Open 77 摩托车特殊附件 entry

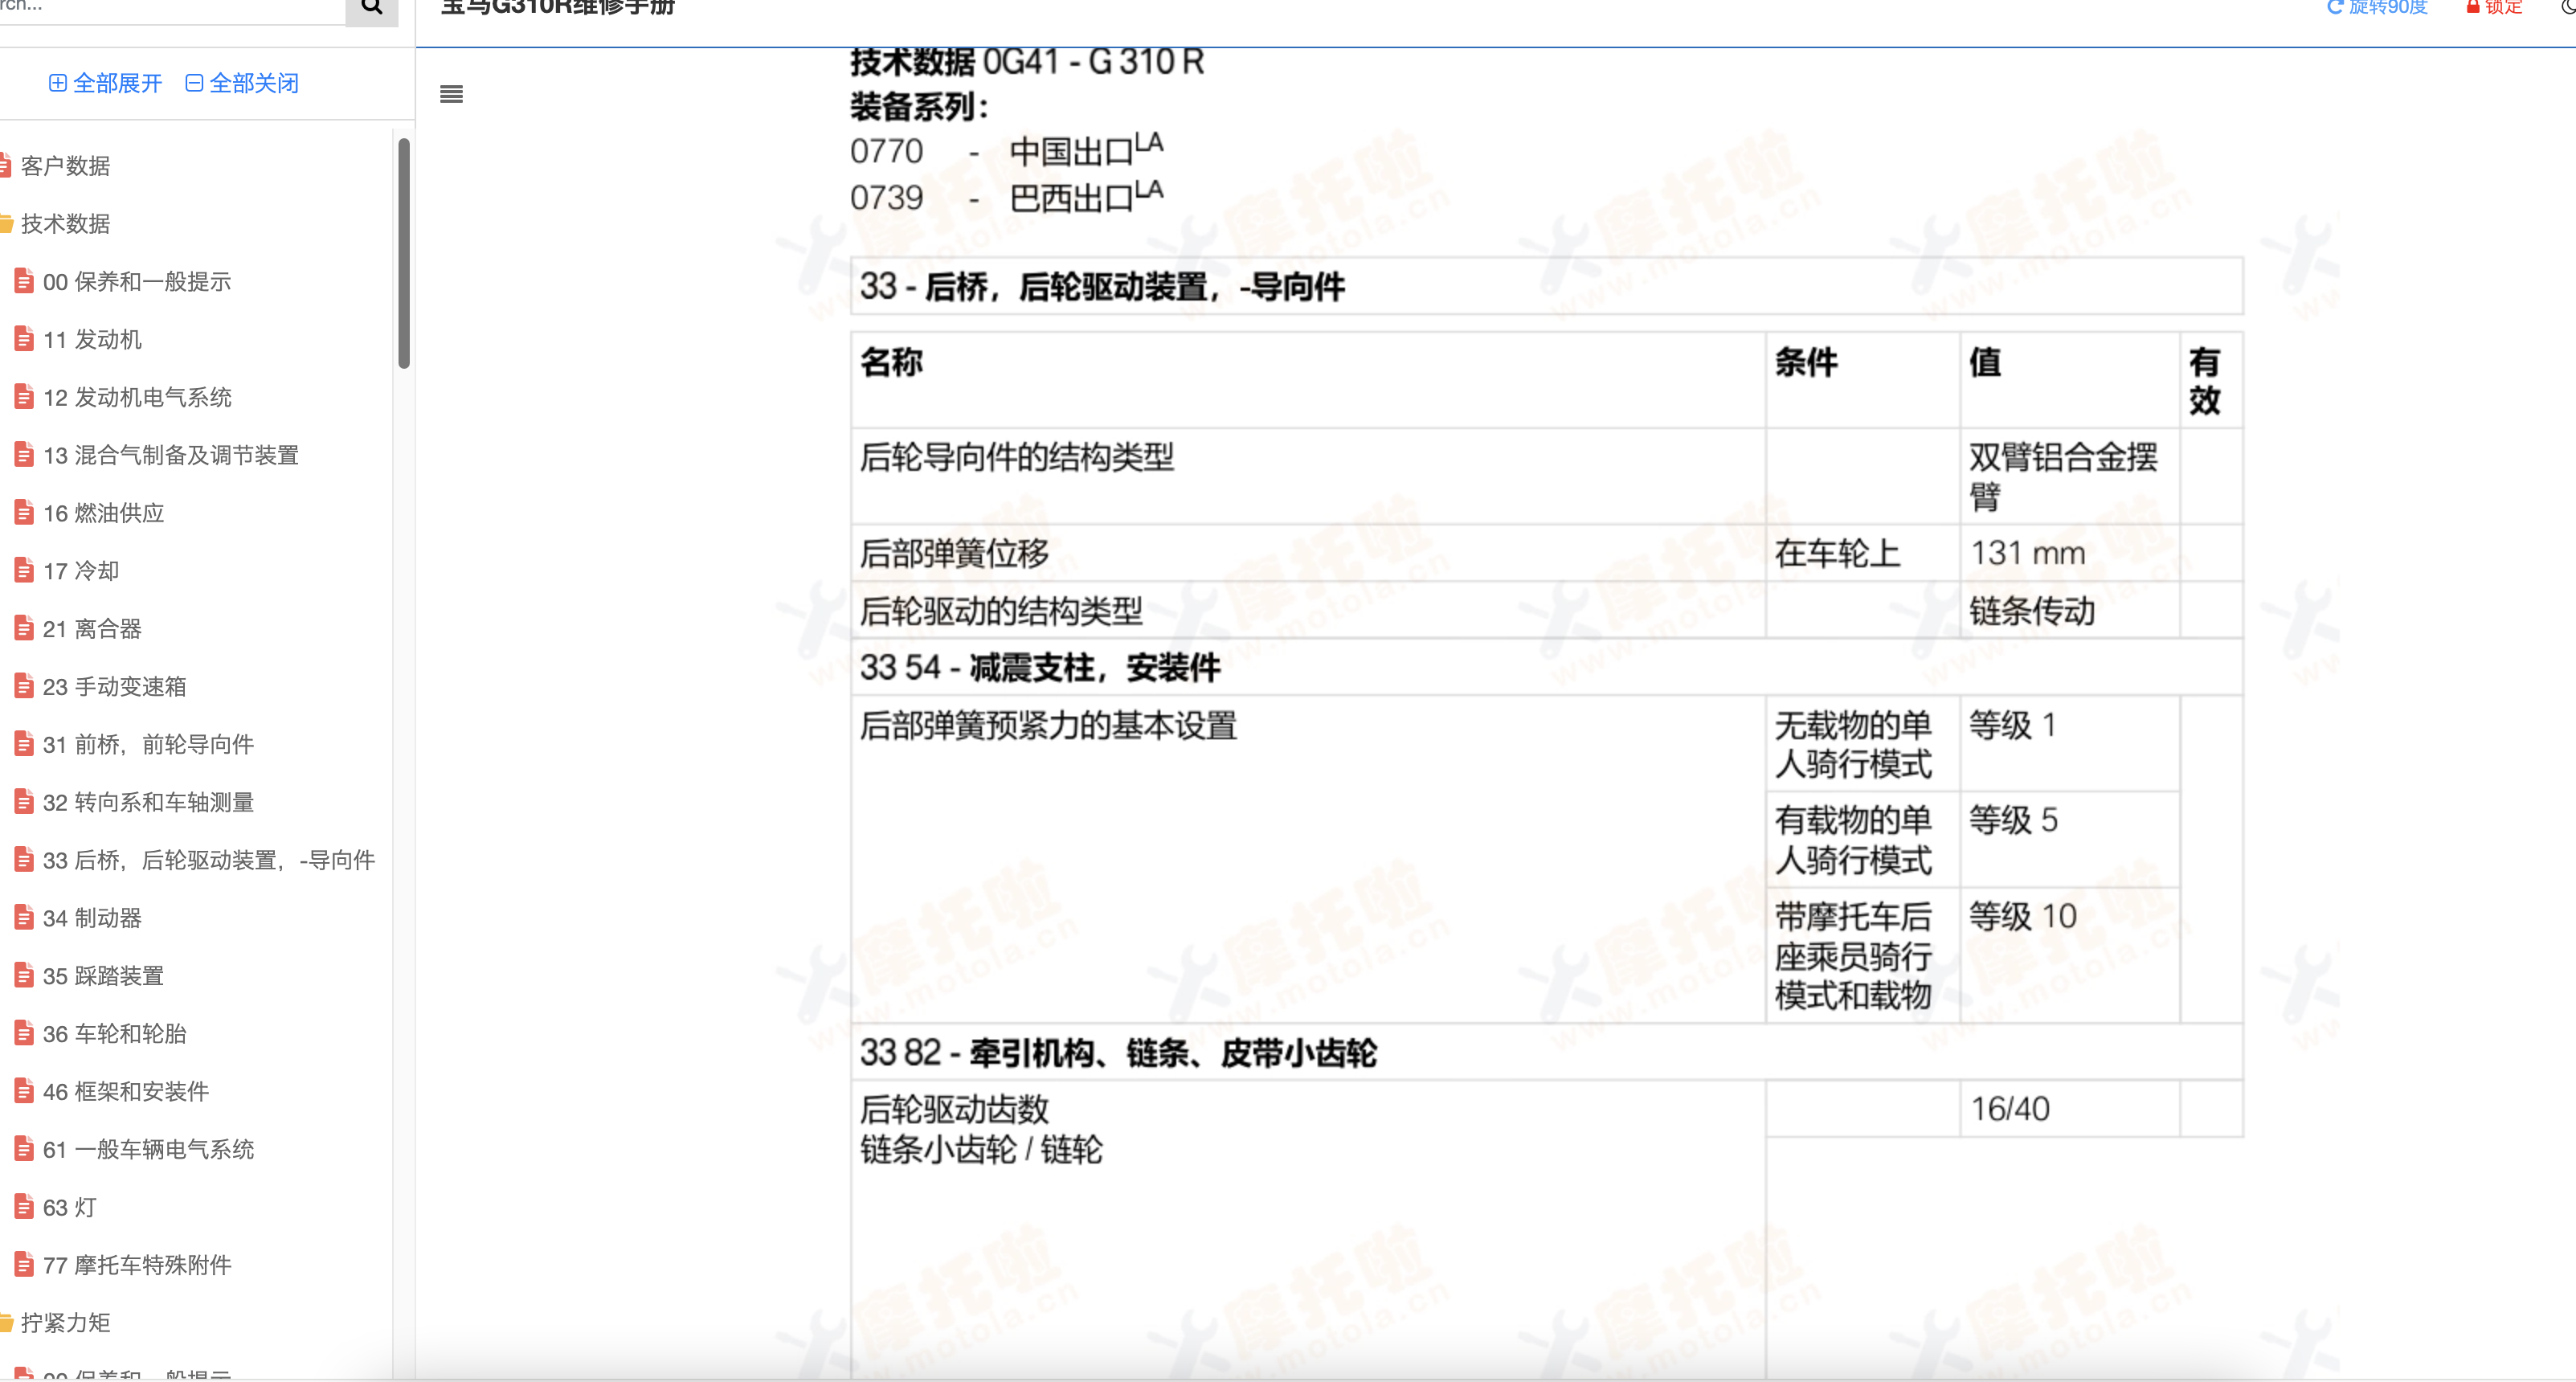[x=137, y=1265]
